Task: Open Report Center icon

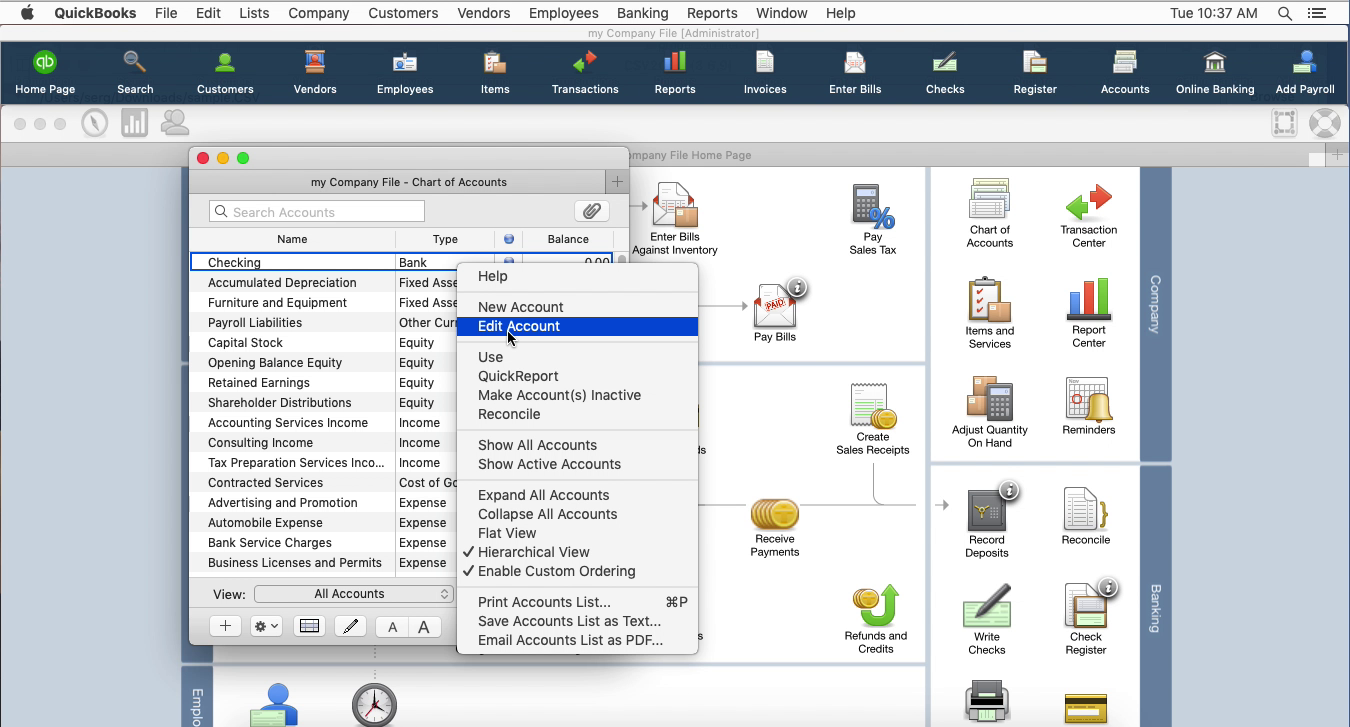Action: point(1089,313)
